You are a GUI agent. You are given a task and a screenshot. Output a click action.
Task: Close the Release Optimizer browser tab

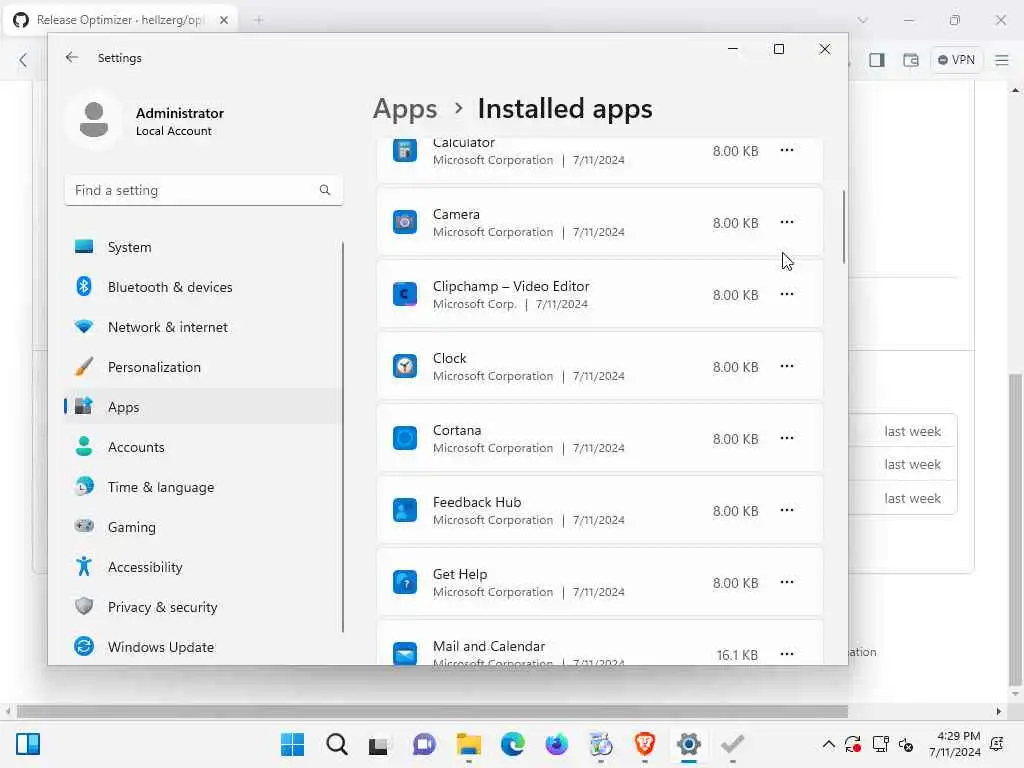click(224, 20)
